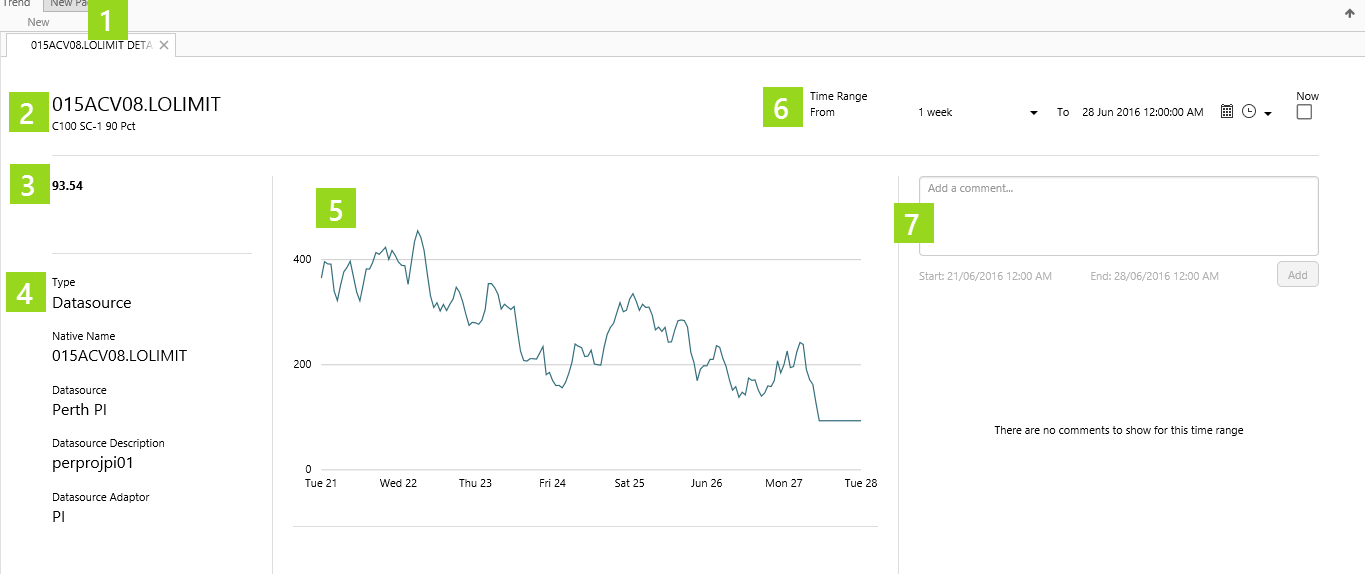Focus the Add a comment text box

coord(1118,216)
